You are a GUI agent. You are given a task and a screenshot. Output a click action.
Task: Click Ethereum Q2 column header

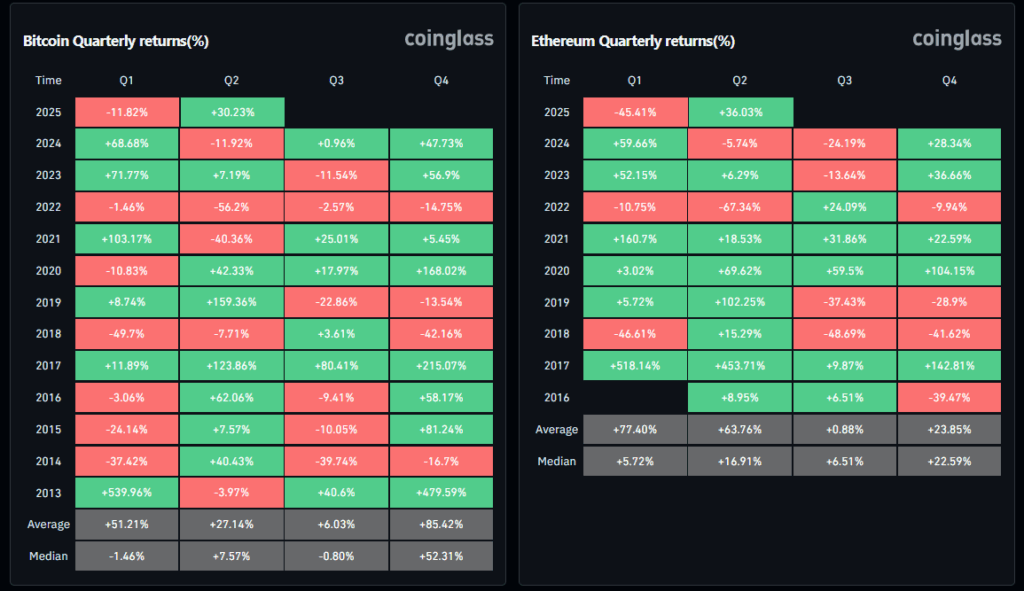pyautogui.click(x=740, y=80)
